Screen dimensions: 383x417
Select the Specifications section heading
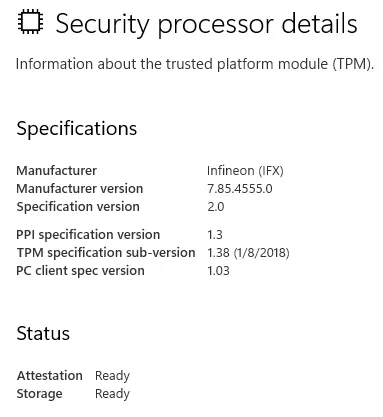77,129
